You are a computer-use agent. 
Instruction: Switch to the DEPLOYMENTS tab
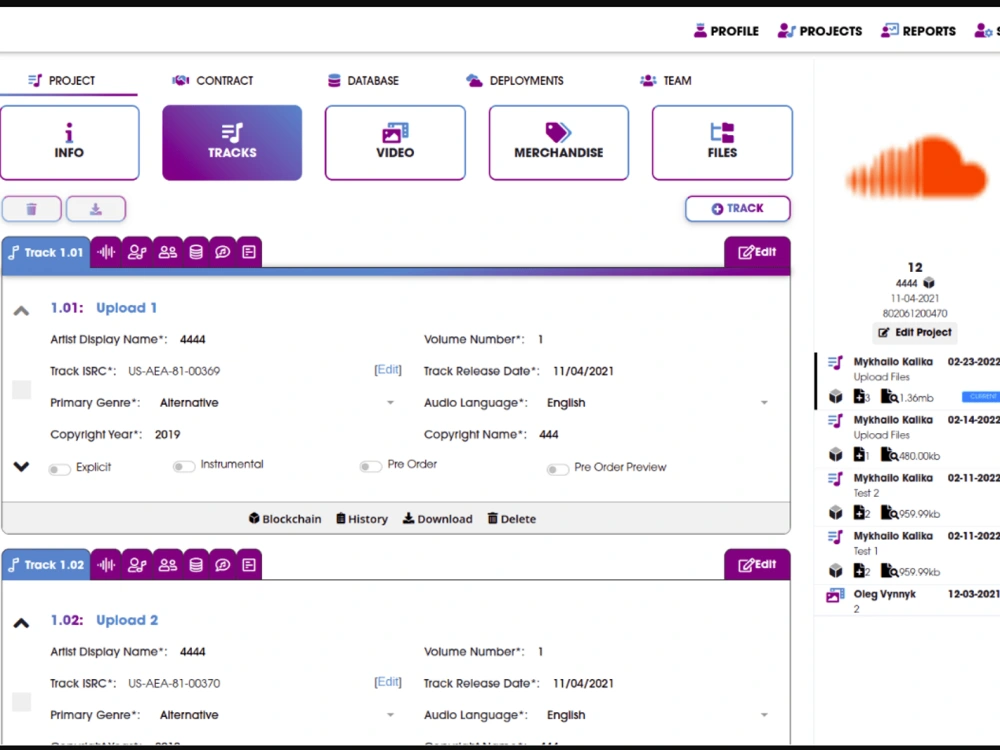(515, 80)
